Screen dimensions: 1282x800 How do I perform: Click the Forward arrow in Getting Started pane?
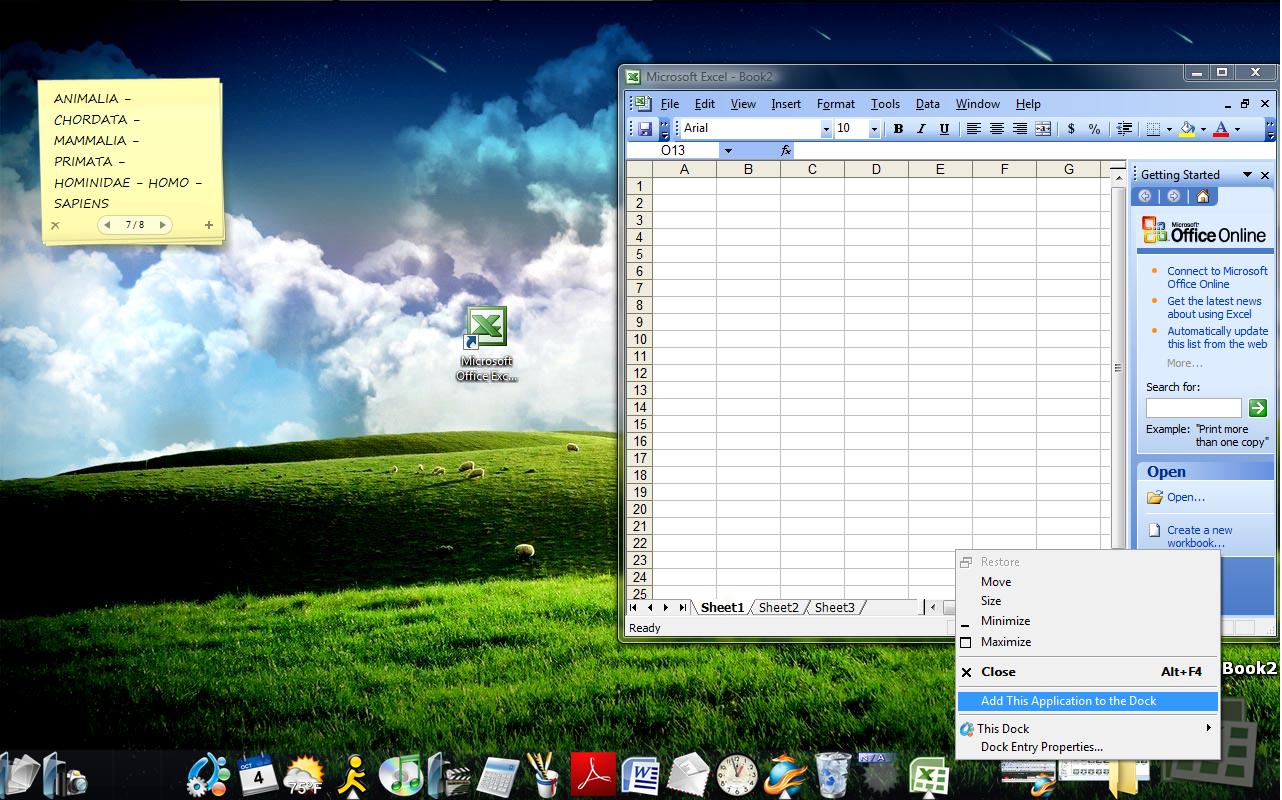click(1173, 196)
